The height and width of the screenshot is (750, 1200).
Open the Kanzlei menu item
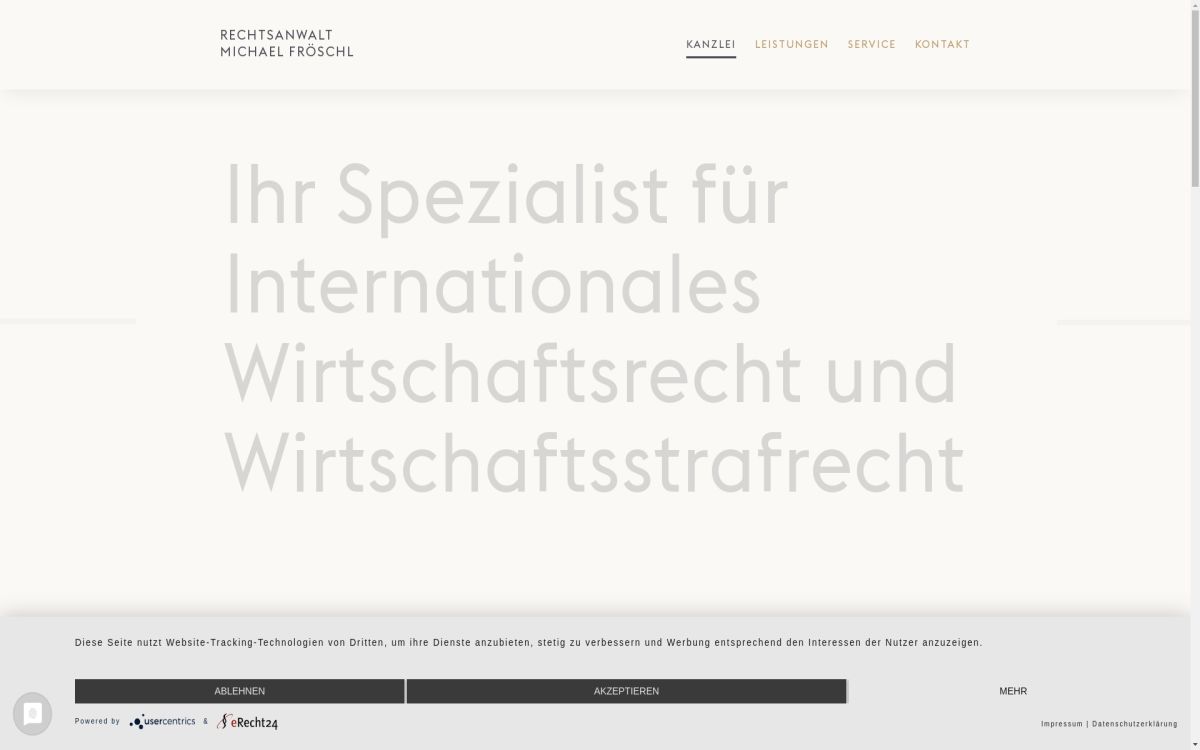[x=710, y=44]
